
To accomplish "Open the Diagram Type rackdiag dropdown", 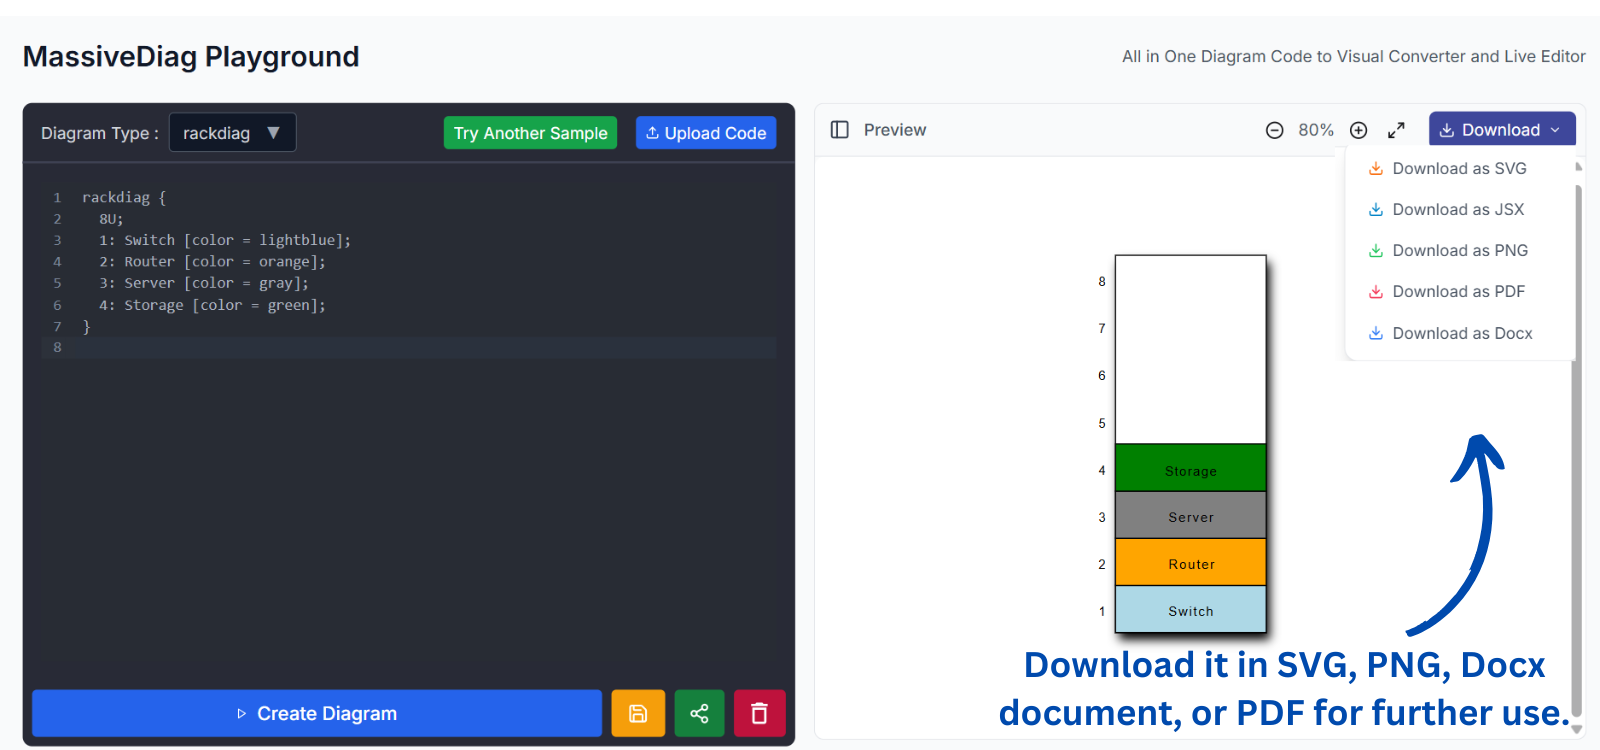I will tap(232, 133).
